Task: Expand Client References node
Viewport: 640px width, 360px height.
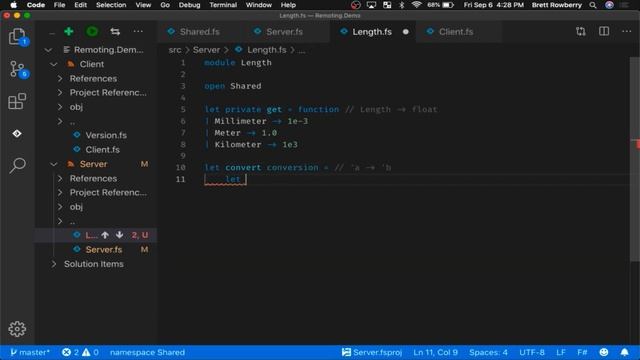Action: 60,78
